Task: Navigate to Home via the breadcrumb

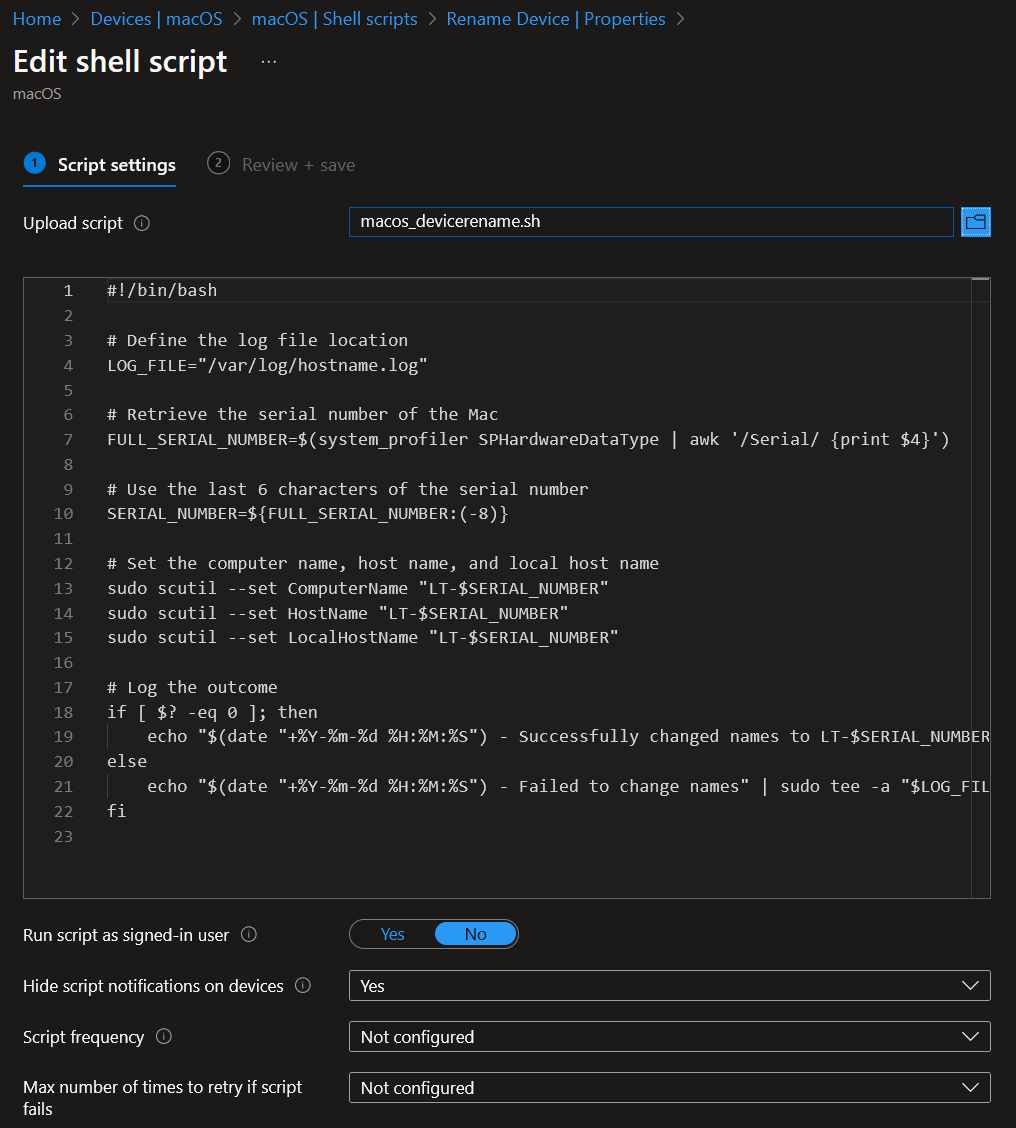Action: tap(37, 18)
